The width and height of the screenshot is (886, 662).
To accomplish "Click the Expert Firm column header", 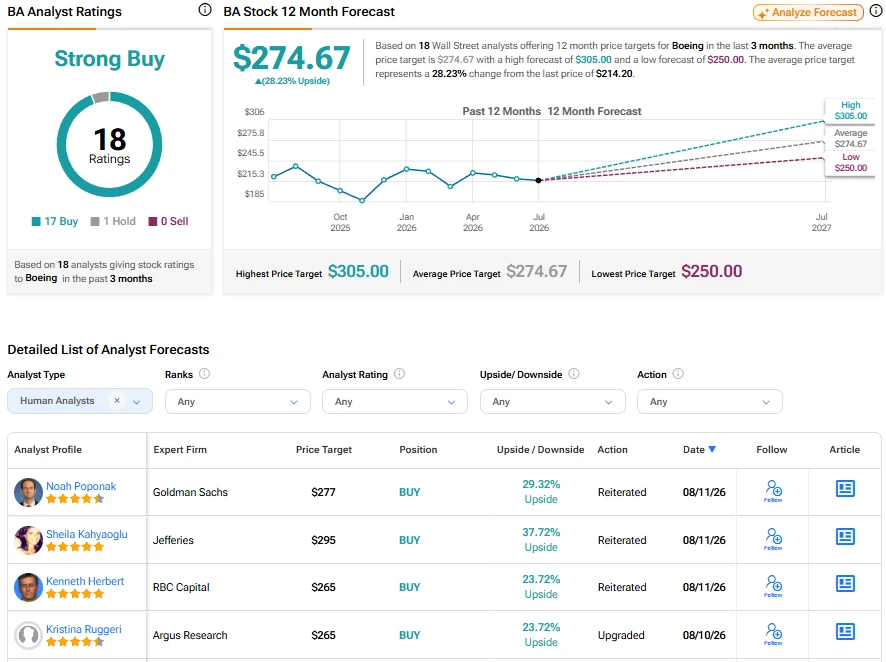I will coord(180,450).
